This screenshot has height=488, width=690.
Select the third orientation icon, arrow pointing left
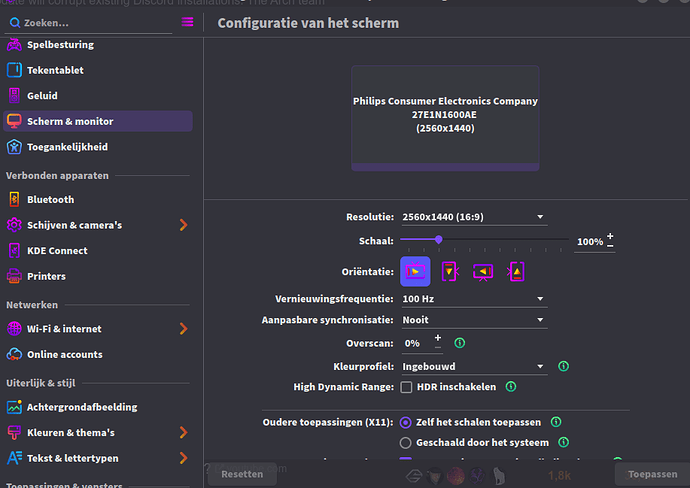(x=483, y=272)
